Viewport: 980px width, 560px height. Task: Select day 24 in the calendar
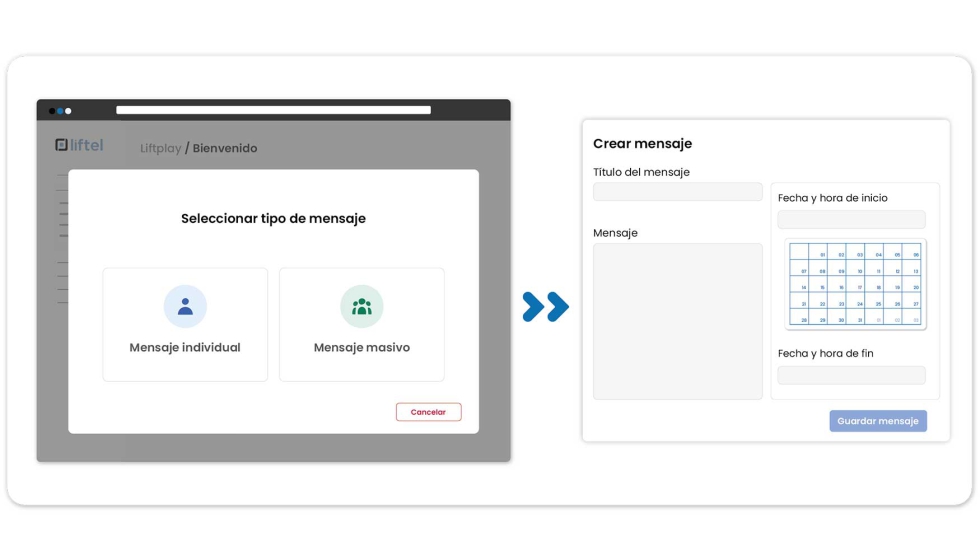[855, 303]
